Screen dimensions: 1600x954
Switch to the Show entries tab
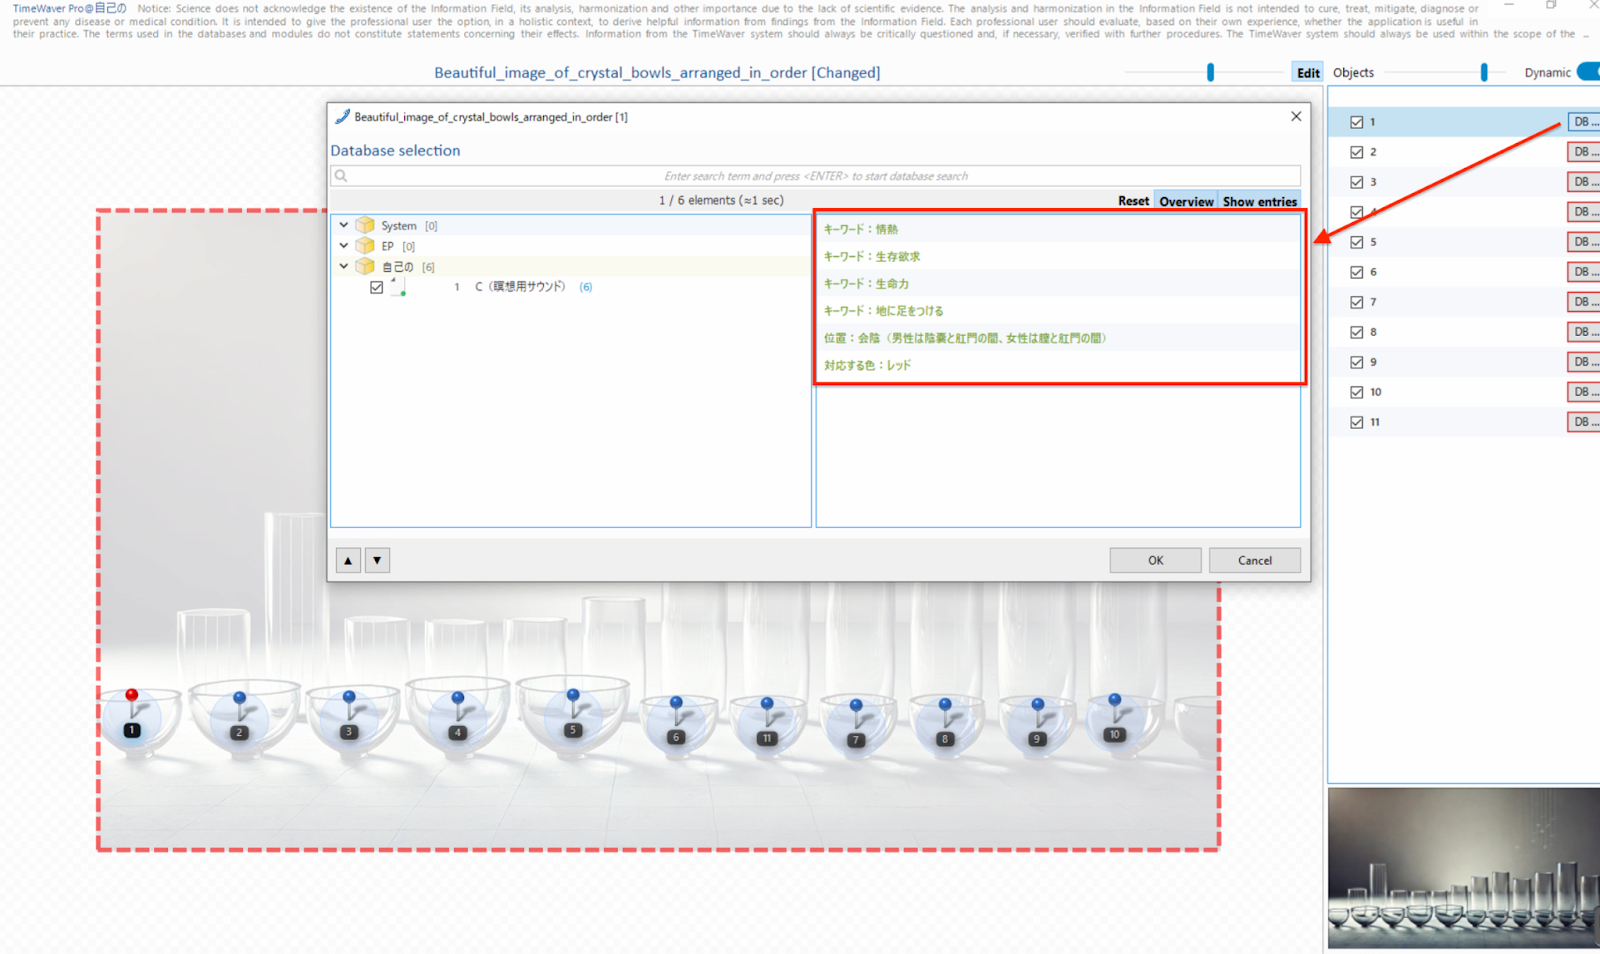1259,201
